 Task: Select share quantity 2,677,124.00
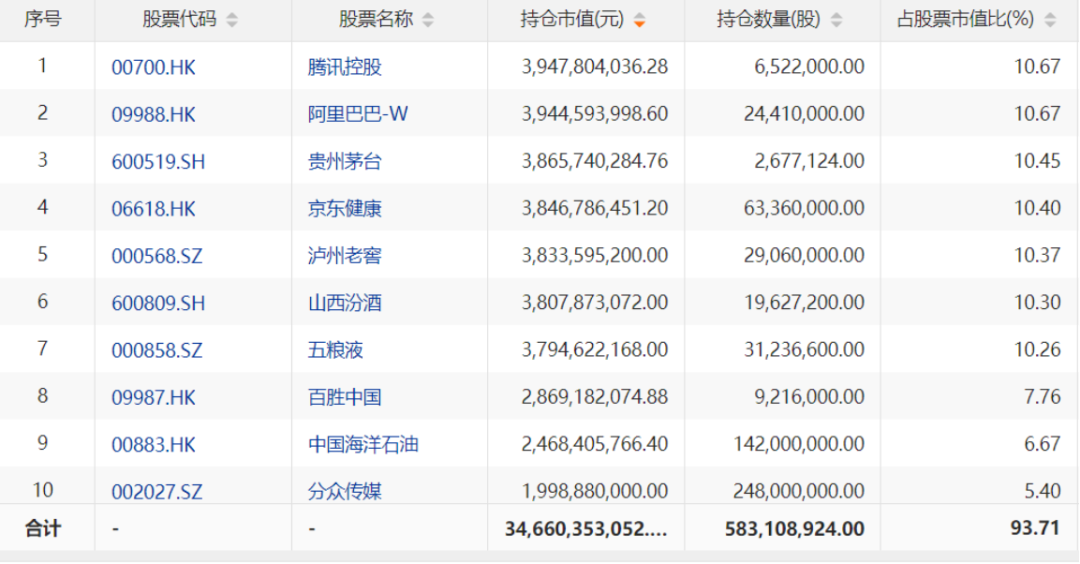point(809,160)
